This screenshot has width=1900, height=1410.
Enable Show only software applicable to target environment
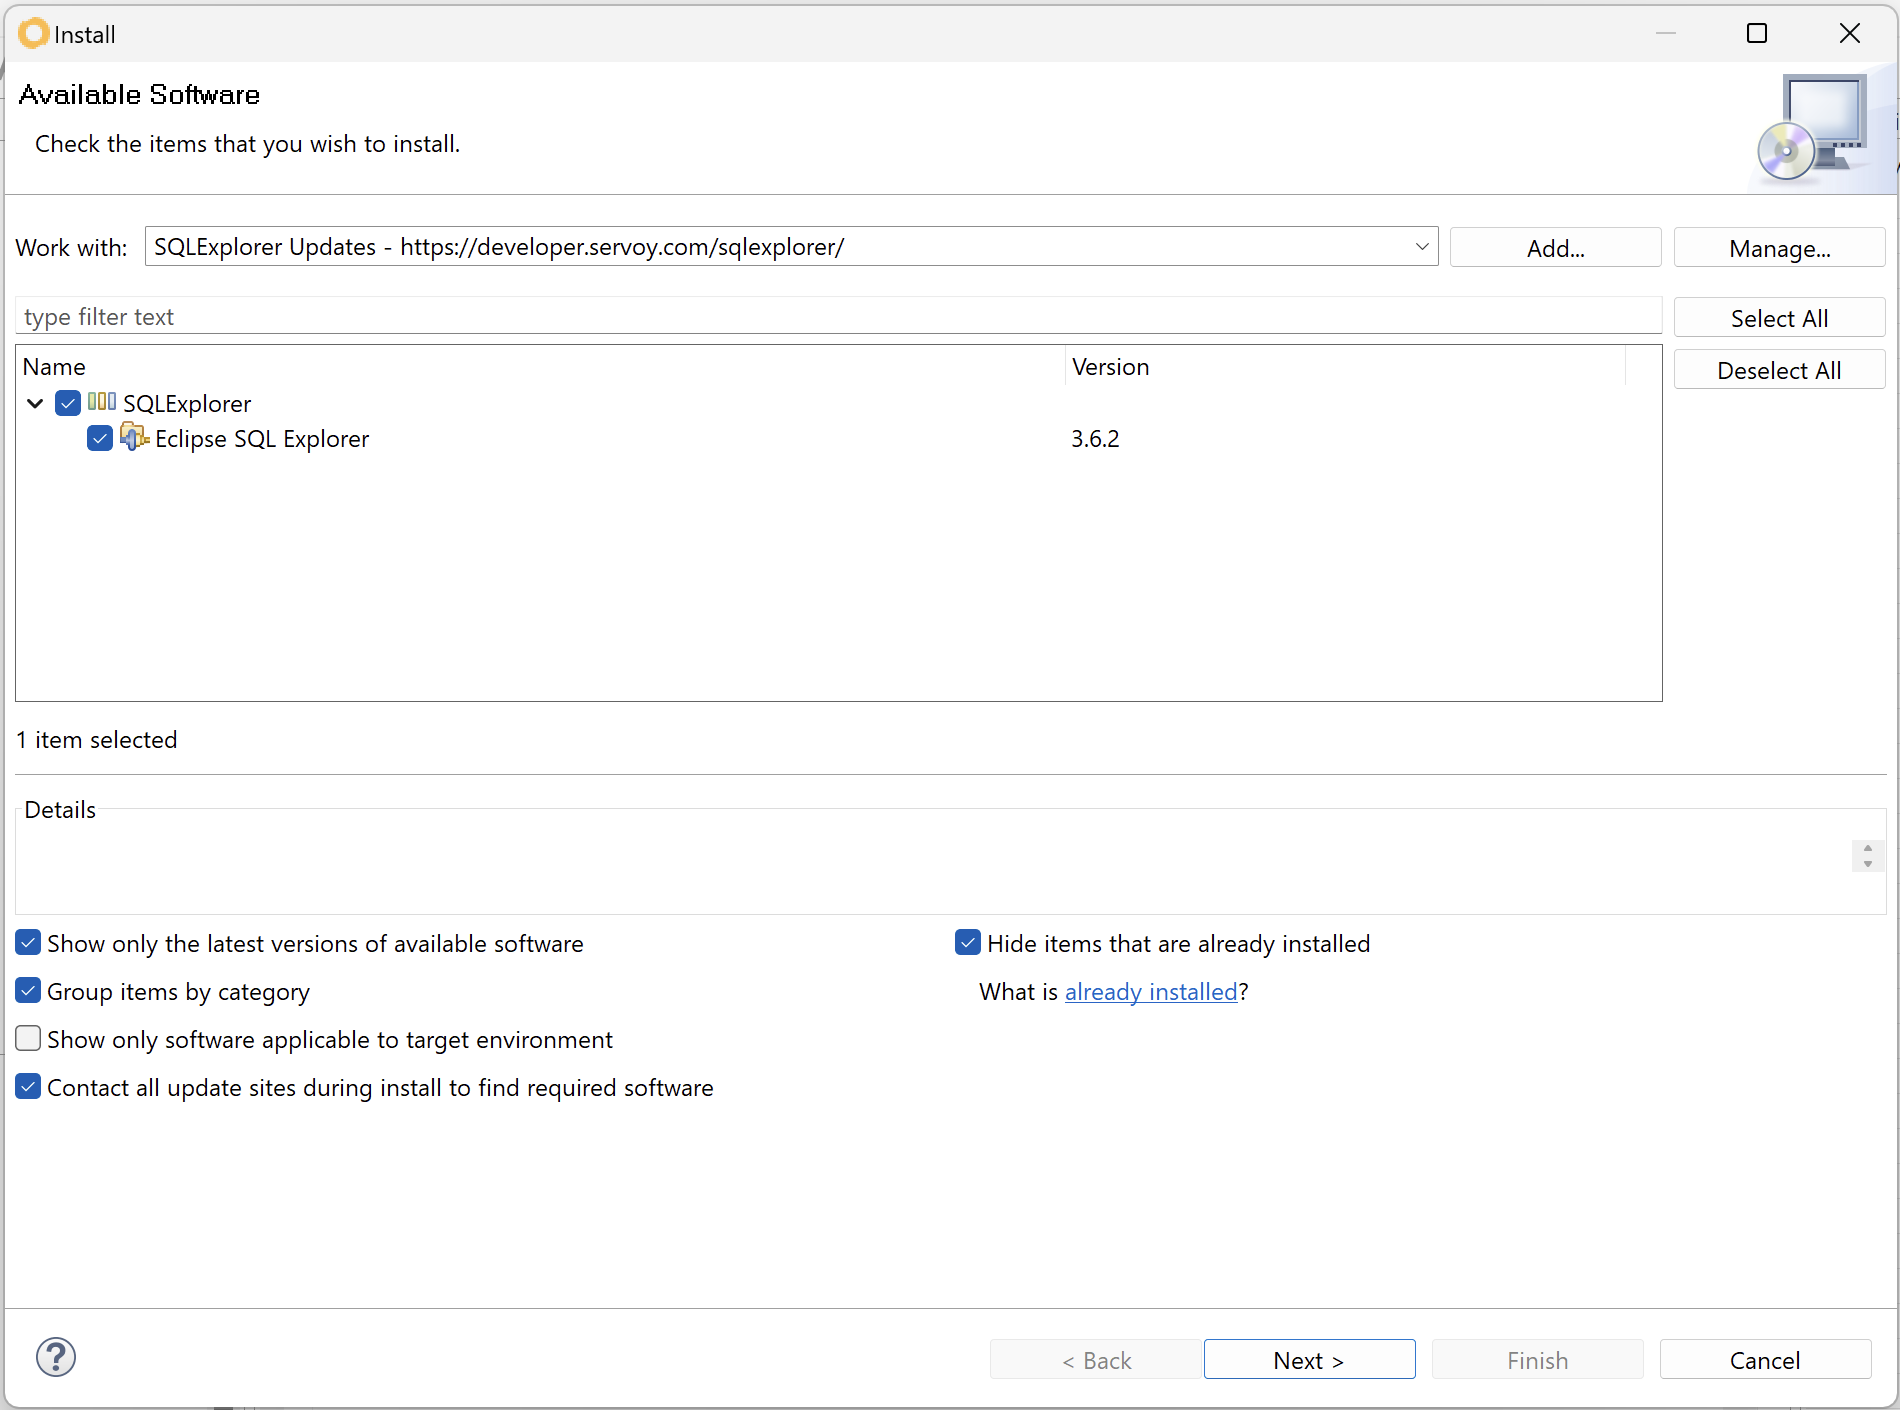[x=27, y=1038]
